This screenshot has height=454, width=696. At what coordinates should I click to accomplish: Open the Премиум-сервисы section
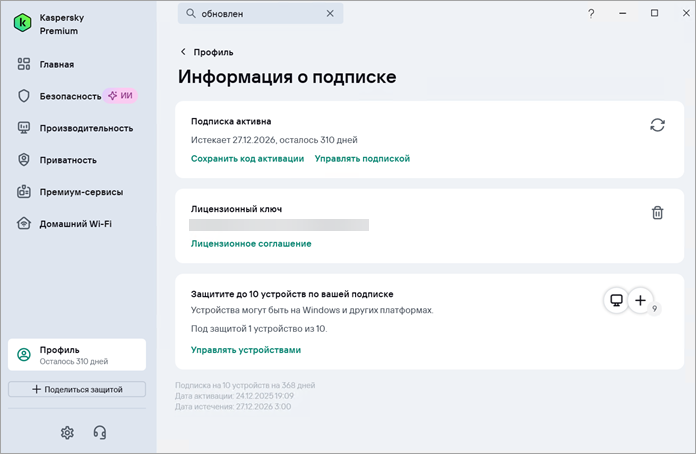click(x=81, y=192)
